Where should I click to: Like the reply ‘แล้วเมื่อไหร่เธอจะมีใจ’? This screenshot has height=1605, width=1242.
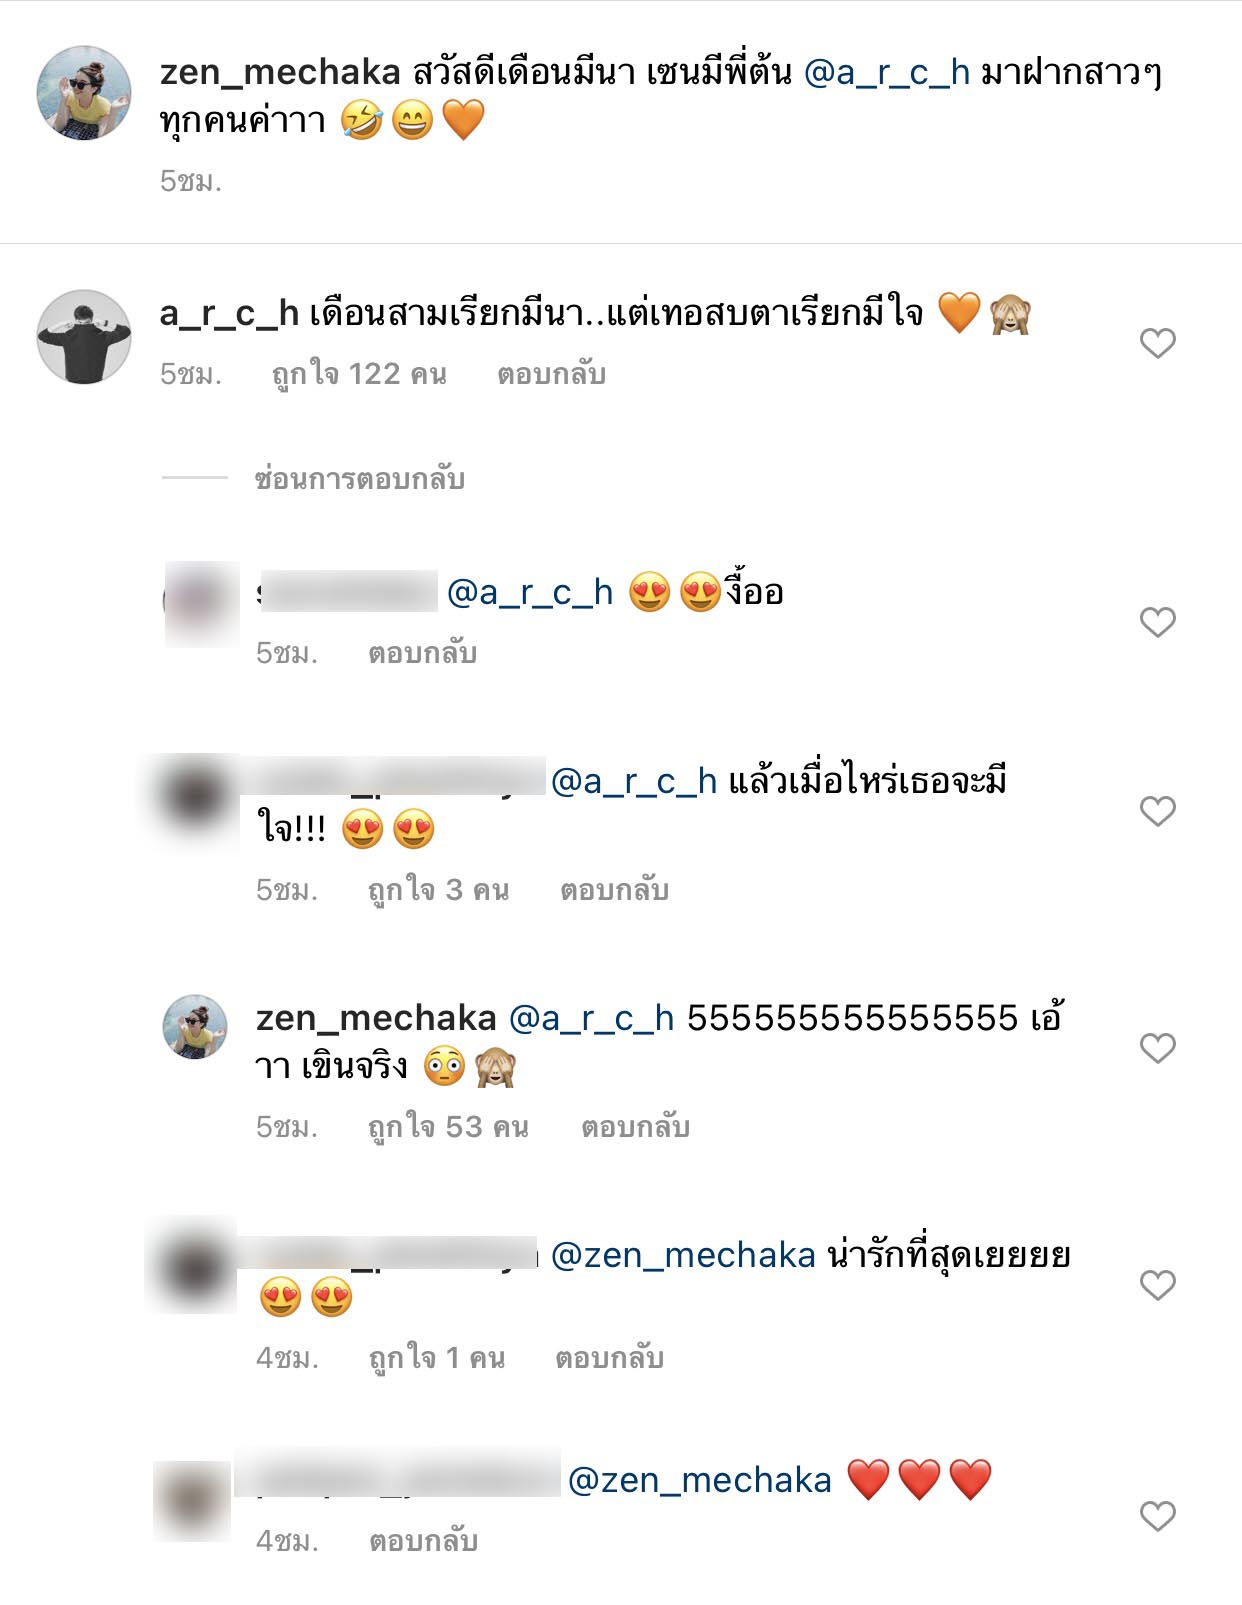[x=1157, y=811]
